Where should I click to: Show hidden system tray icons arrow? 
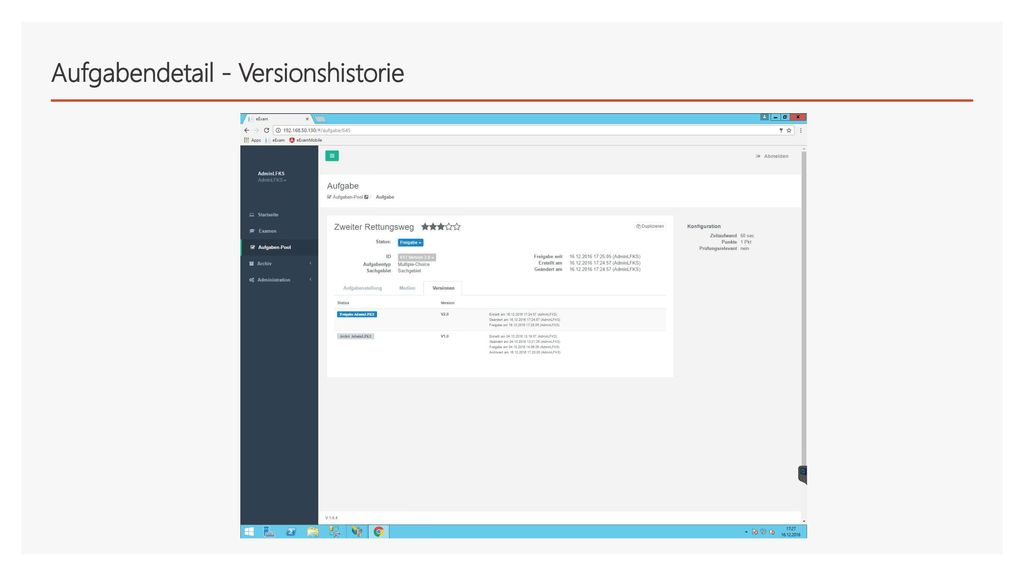(746, 532)
